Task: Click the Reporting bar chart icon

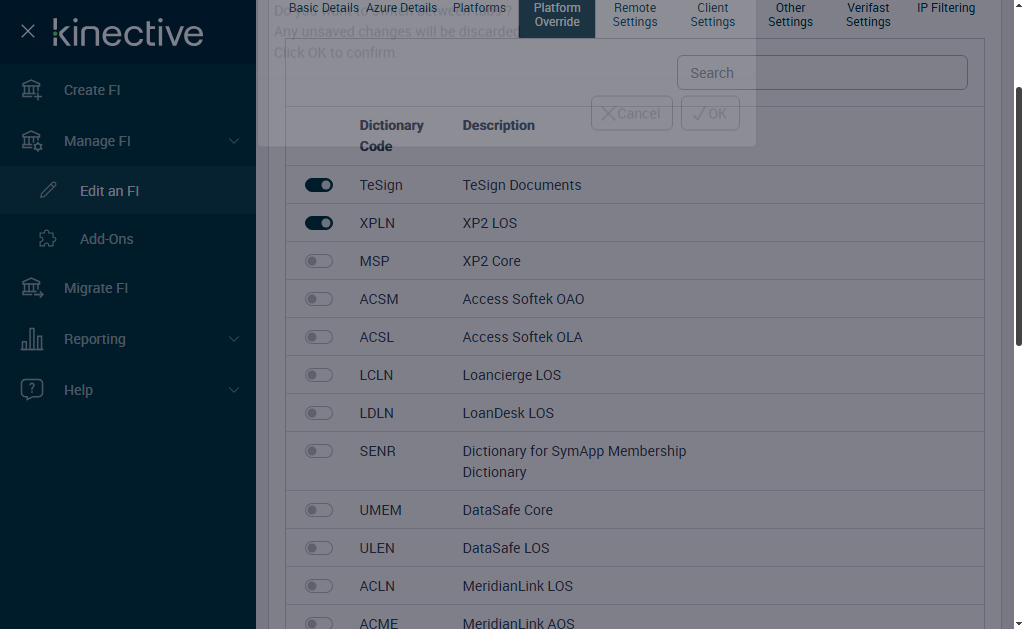Action: (x=31, y=338)
